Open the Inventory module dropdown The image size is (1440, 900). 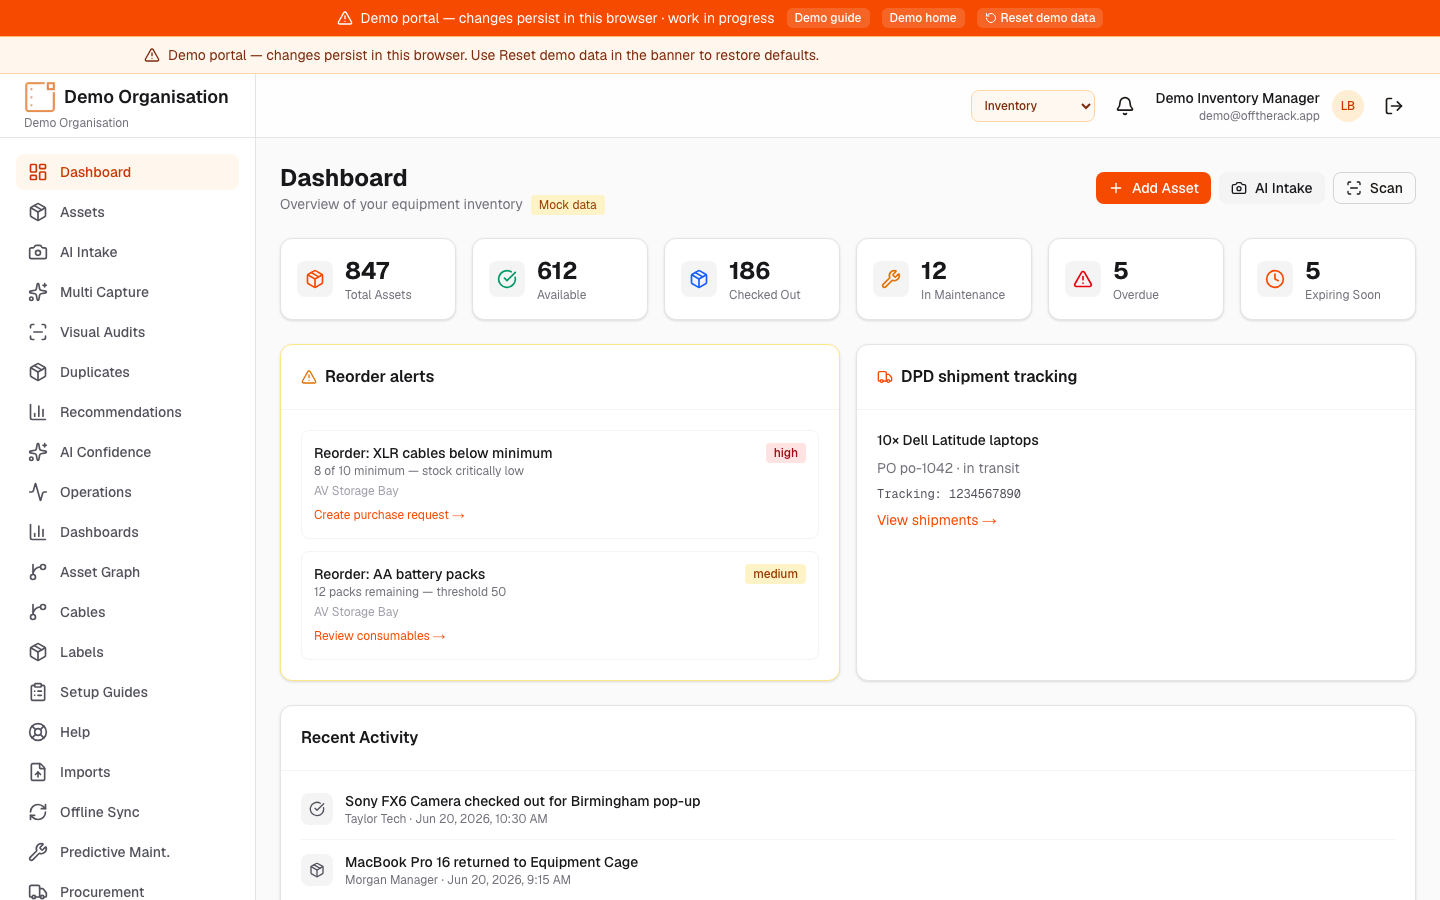pos(1033,106)
